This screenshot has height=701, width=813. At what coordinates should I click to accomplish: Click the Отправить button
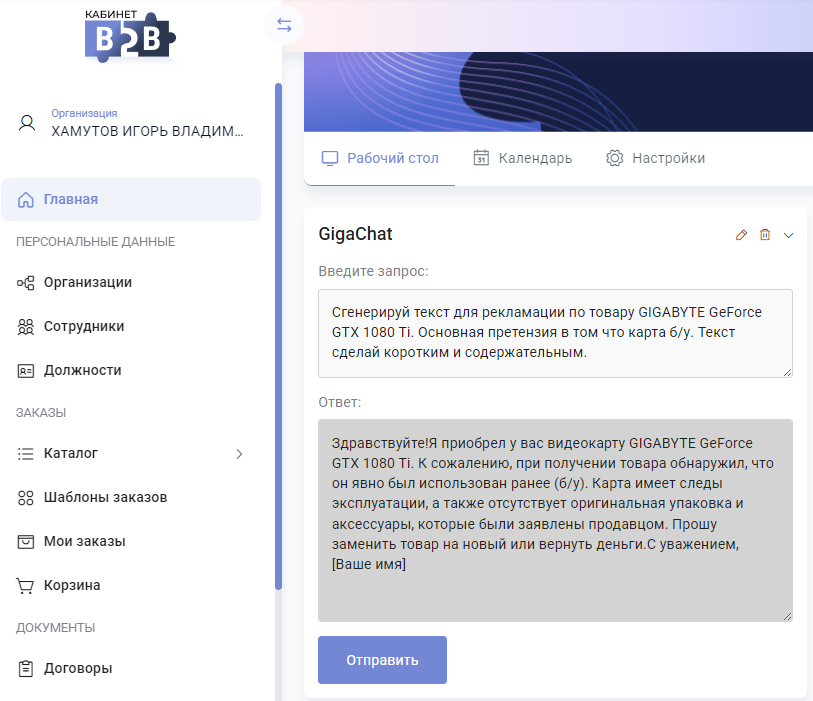382,660
